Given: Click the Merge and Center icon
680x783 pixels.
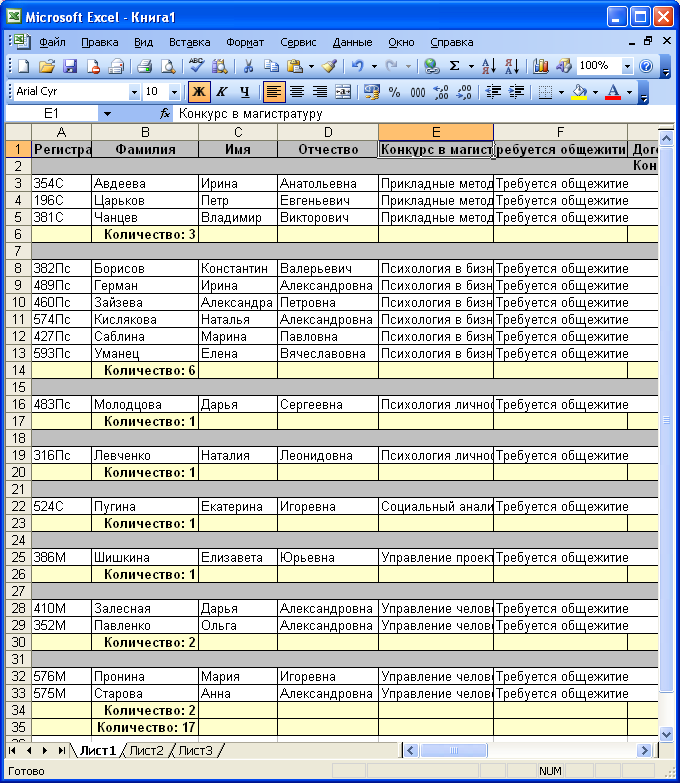Looking at the screenshot, I should click(343, 92).
